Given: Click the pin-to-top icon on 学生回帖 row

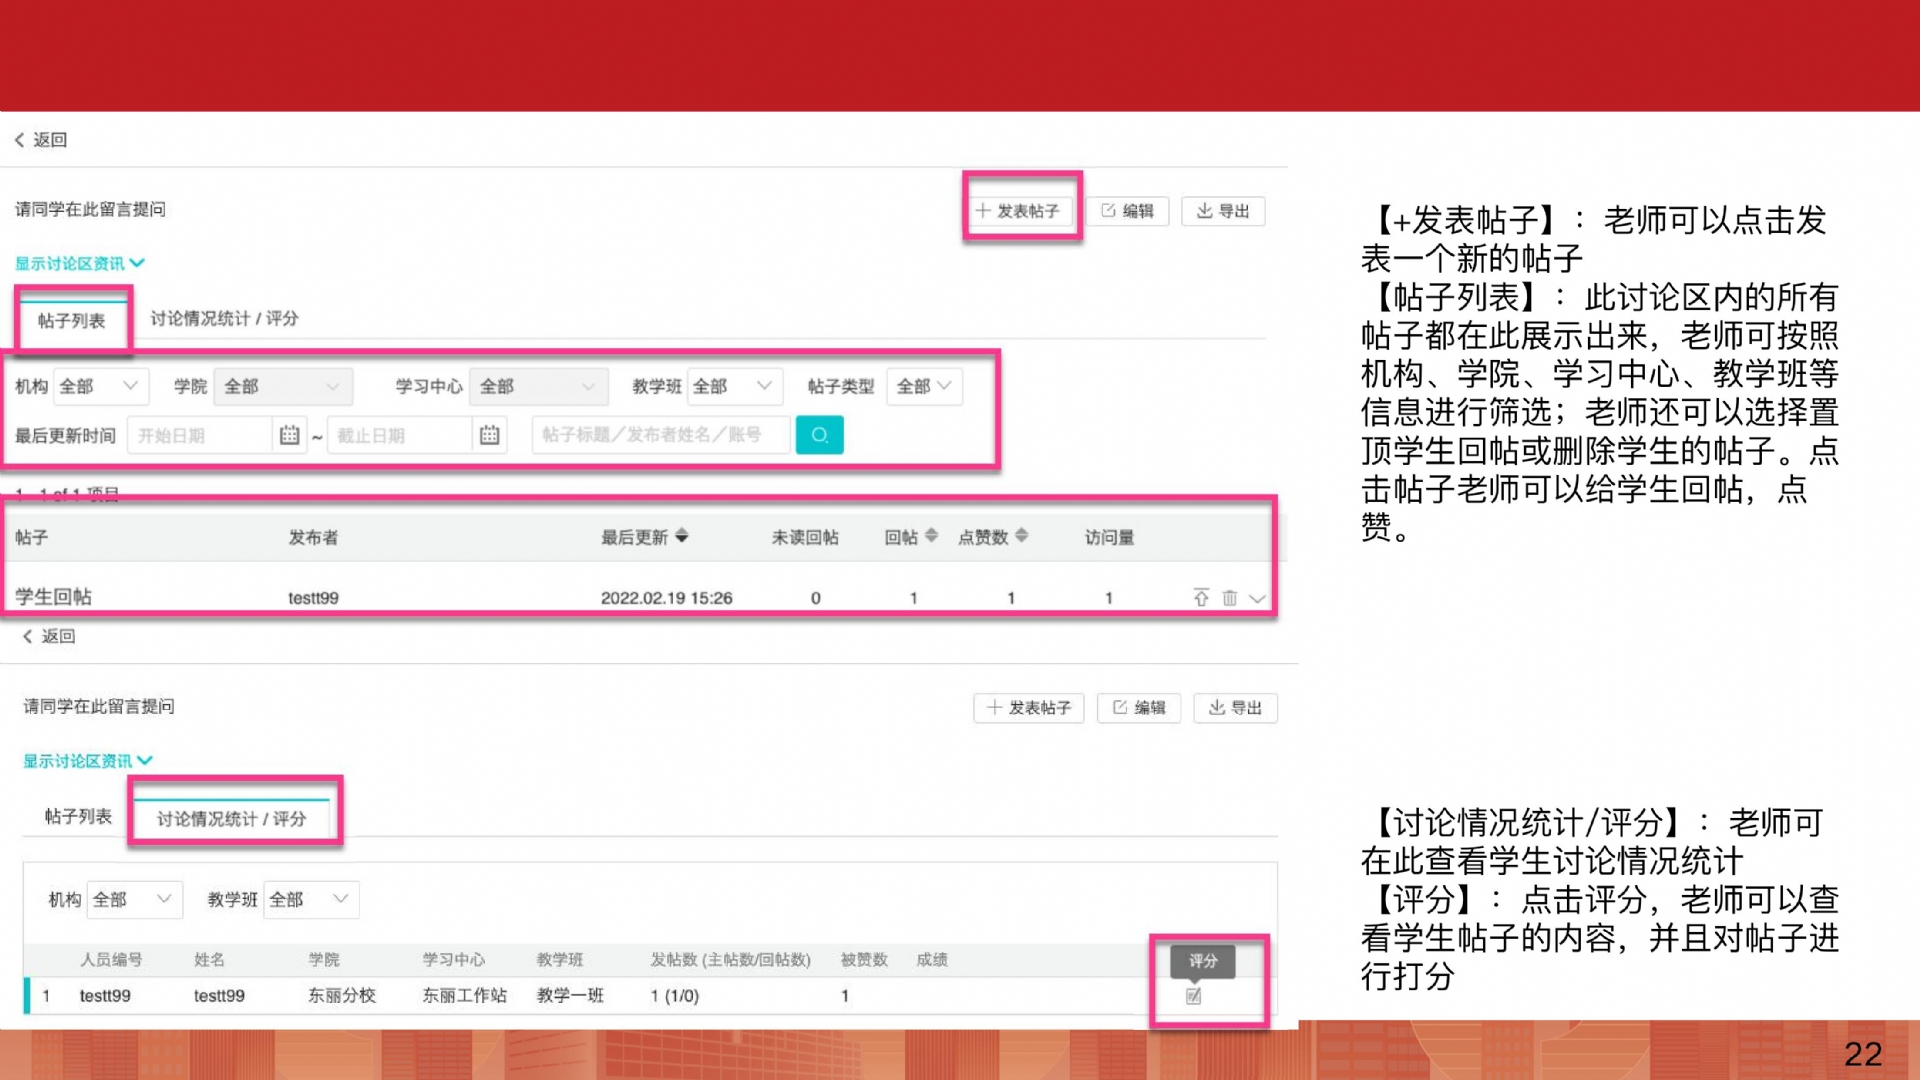Looking at the screenshot, I should (1201, 597).
